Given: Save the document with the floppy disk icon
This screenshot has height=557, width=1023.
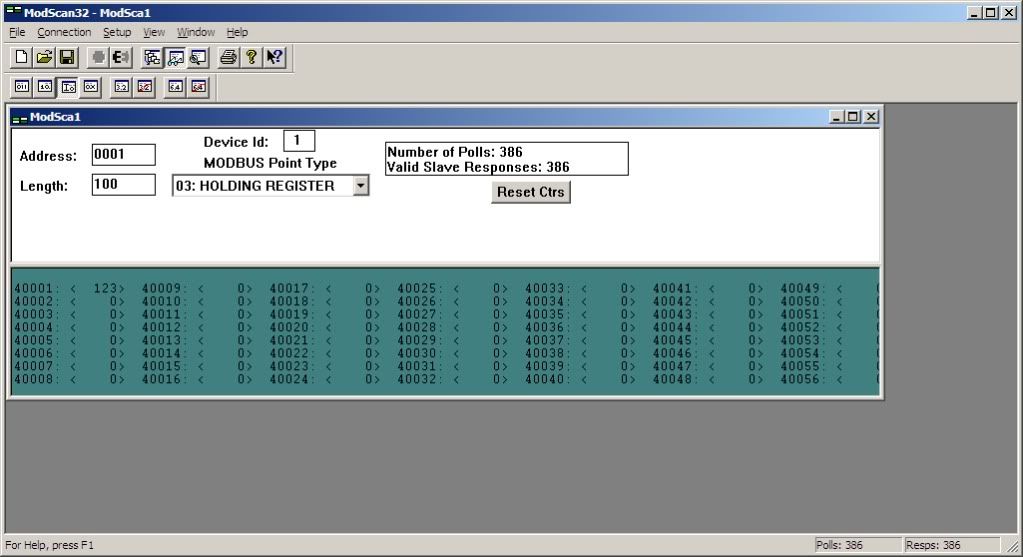Looking at the screenshot, I should 67,57.
